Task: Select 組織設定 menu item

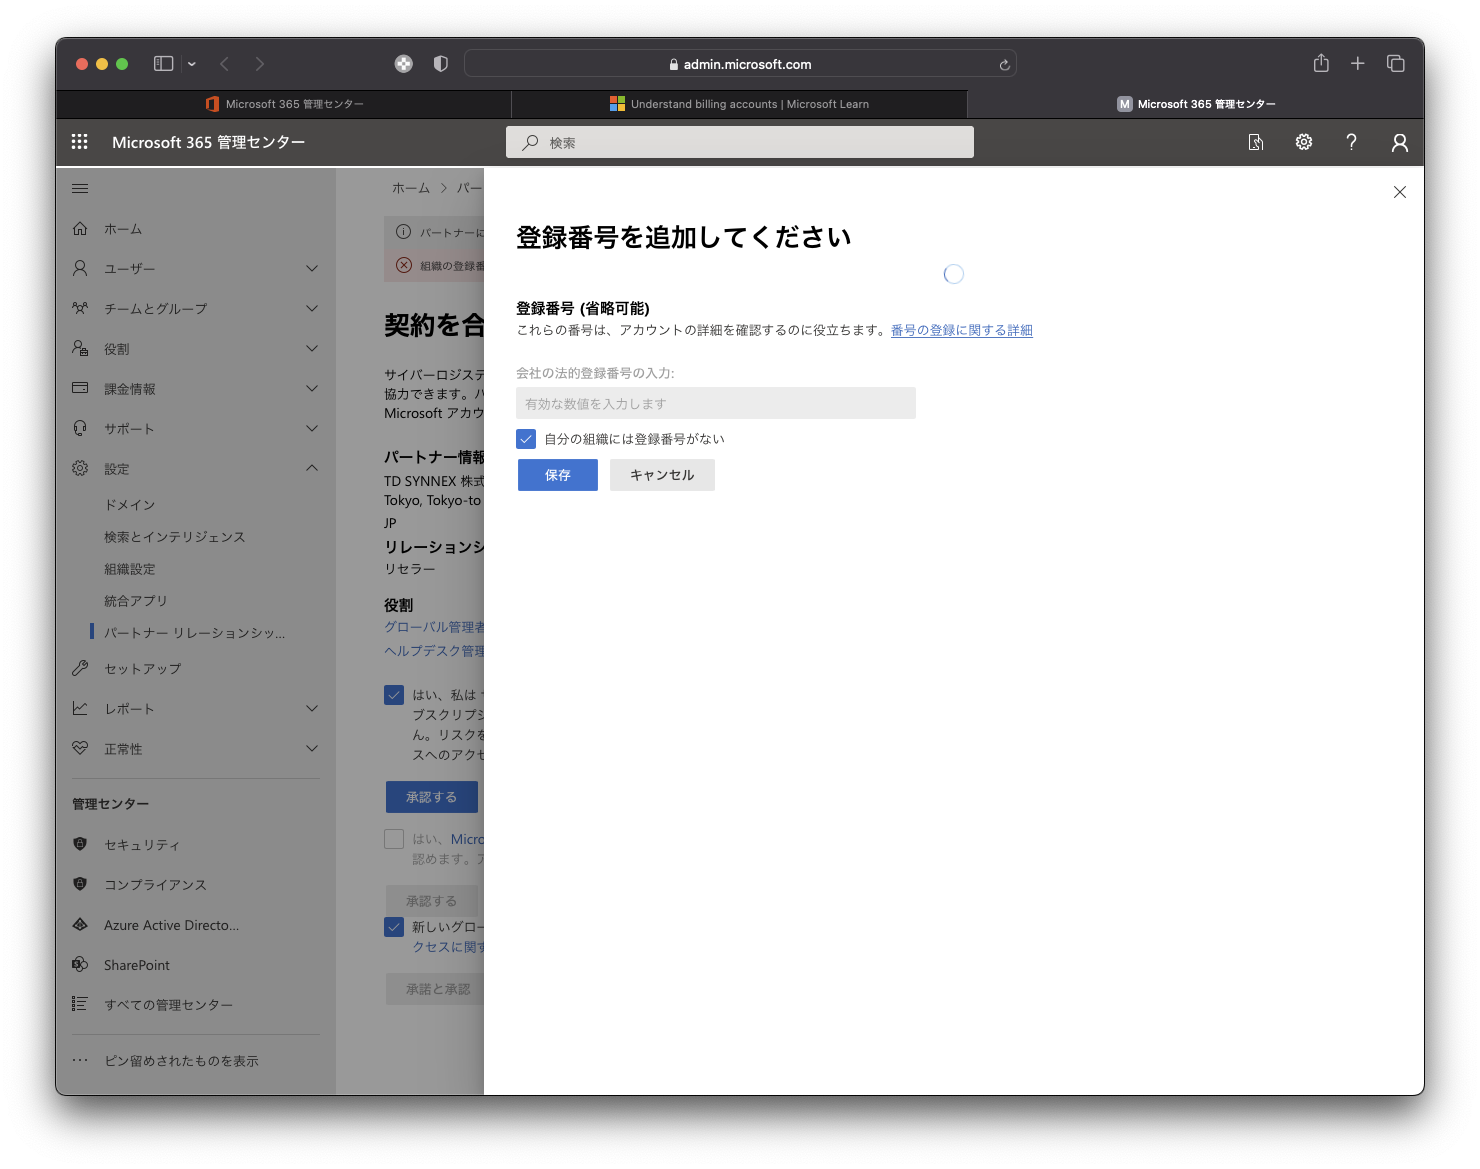Action: click(130, 569)
